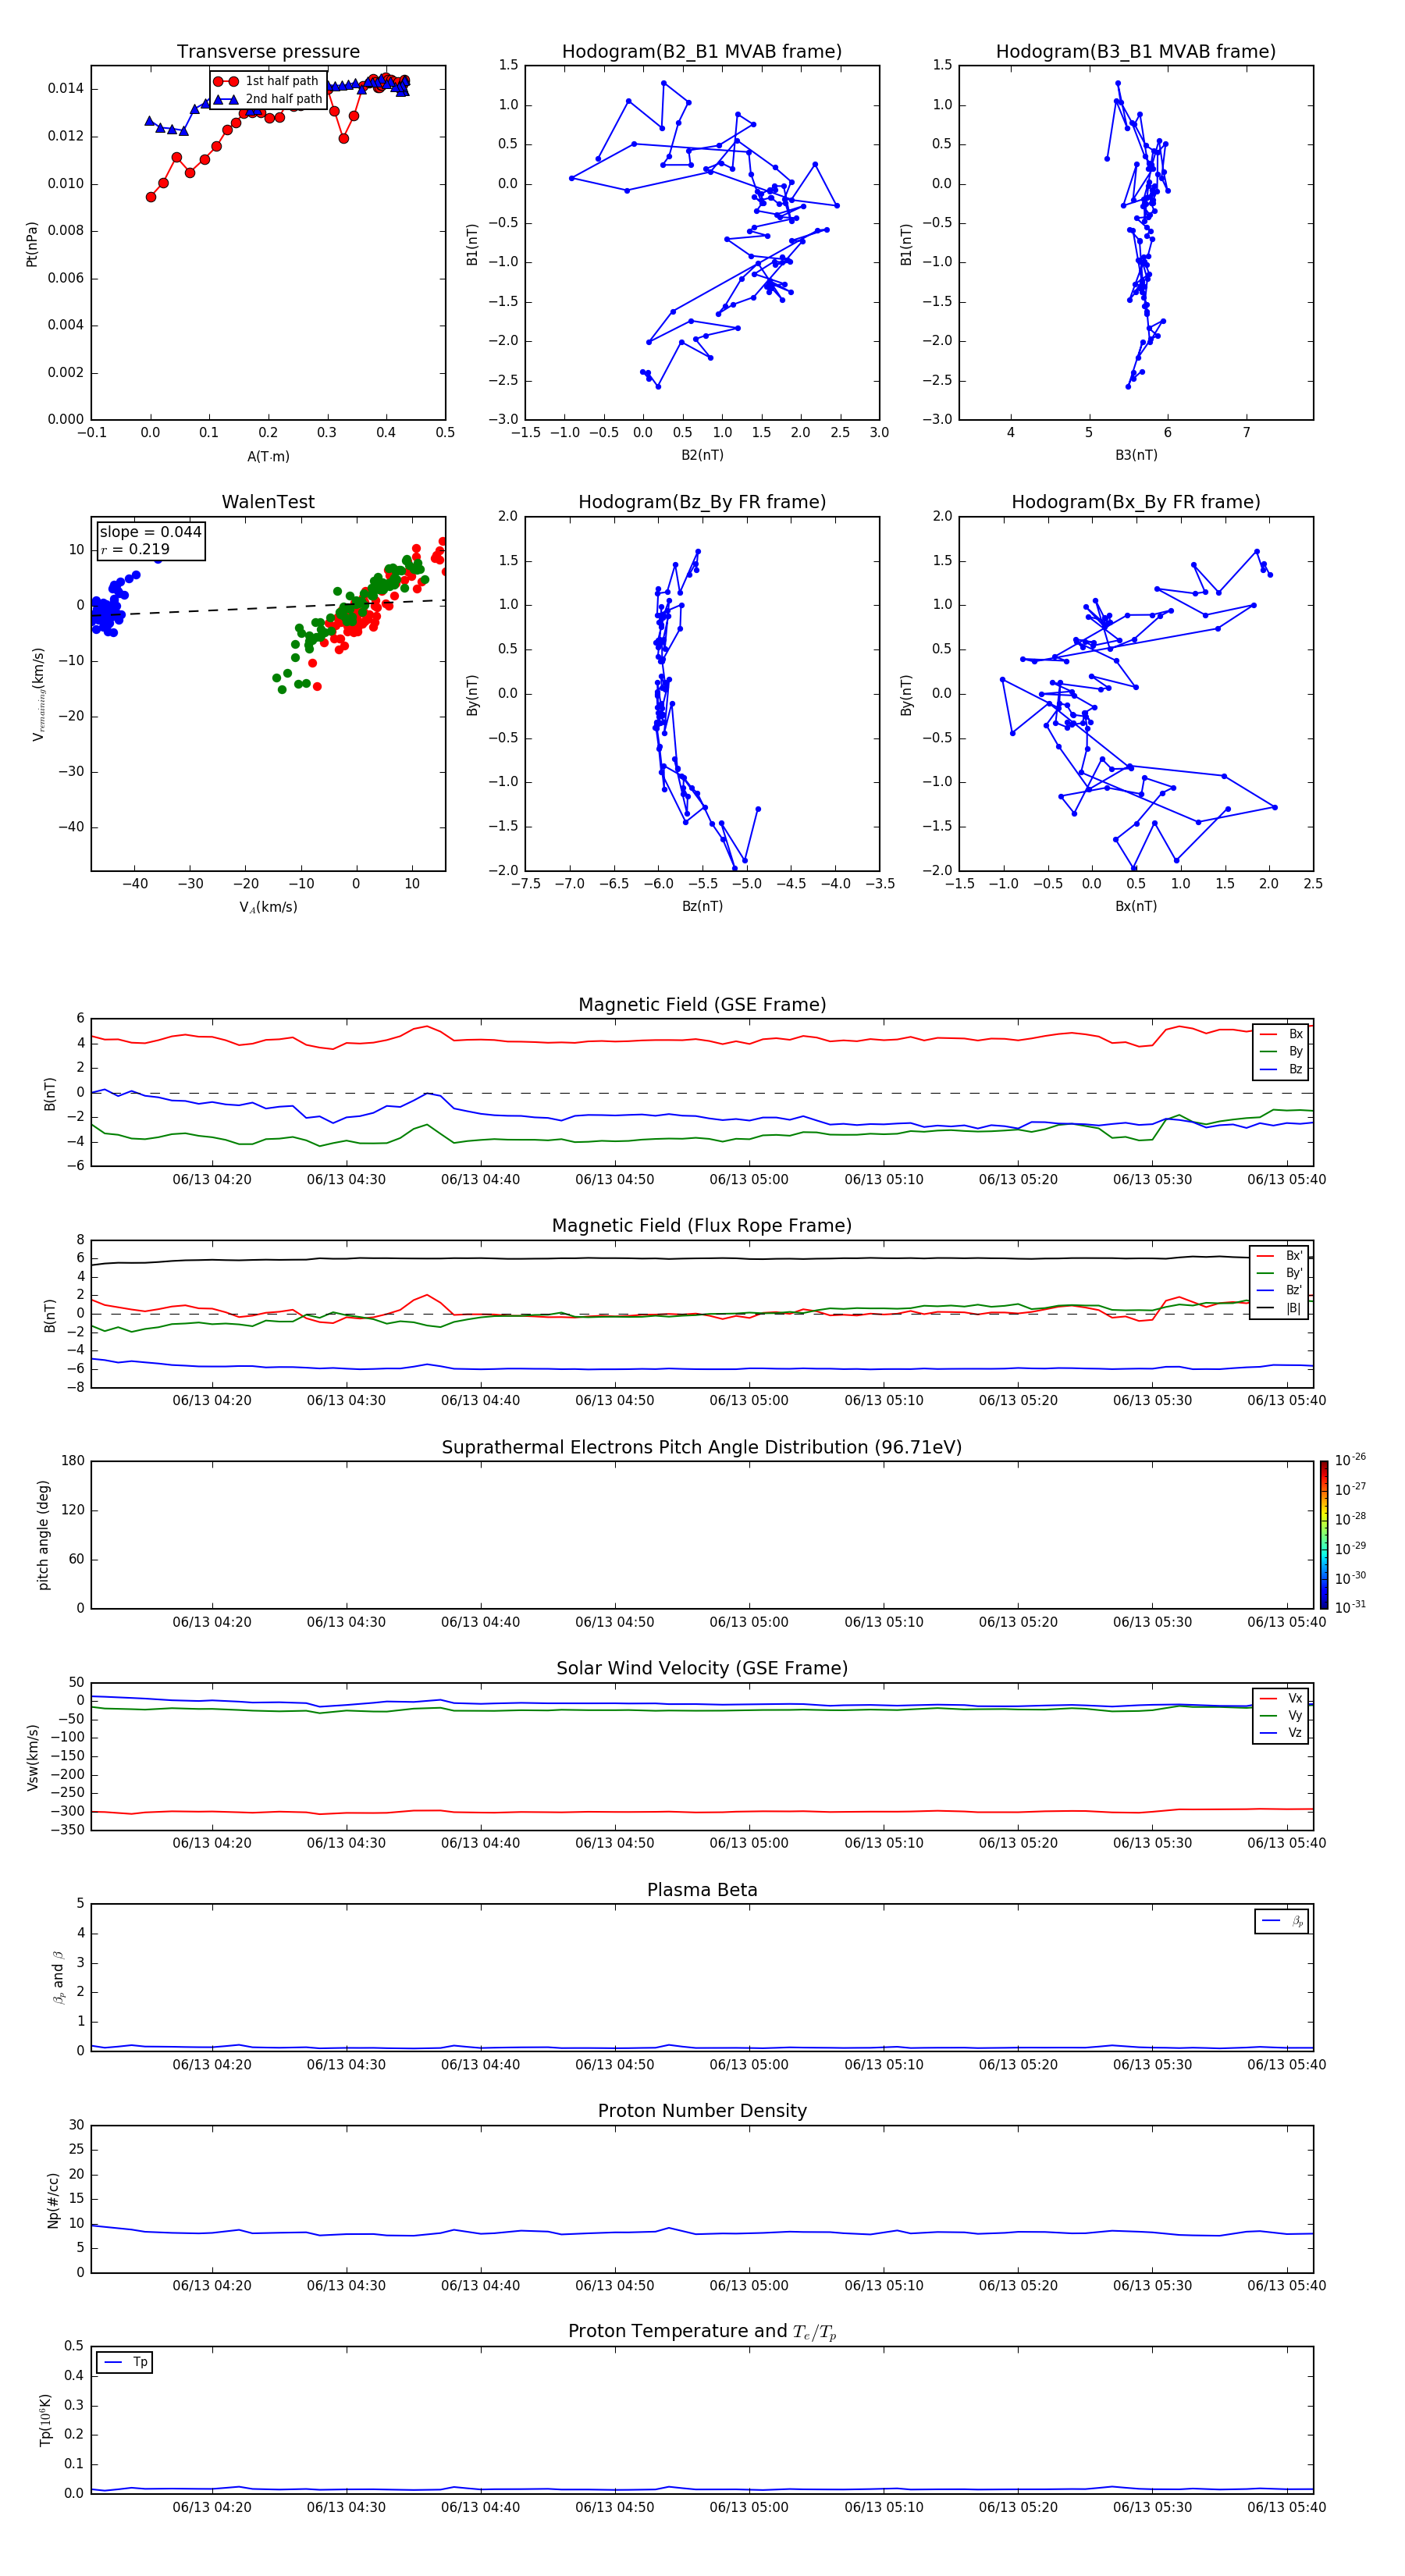Click the "Hodogram(Bx_By FR frame)" title
The image size is (1405, 2576).
(x=1136, y=502)
